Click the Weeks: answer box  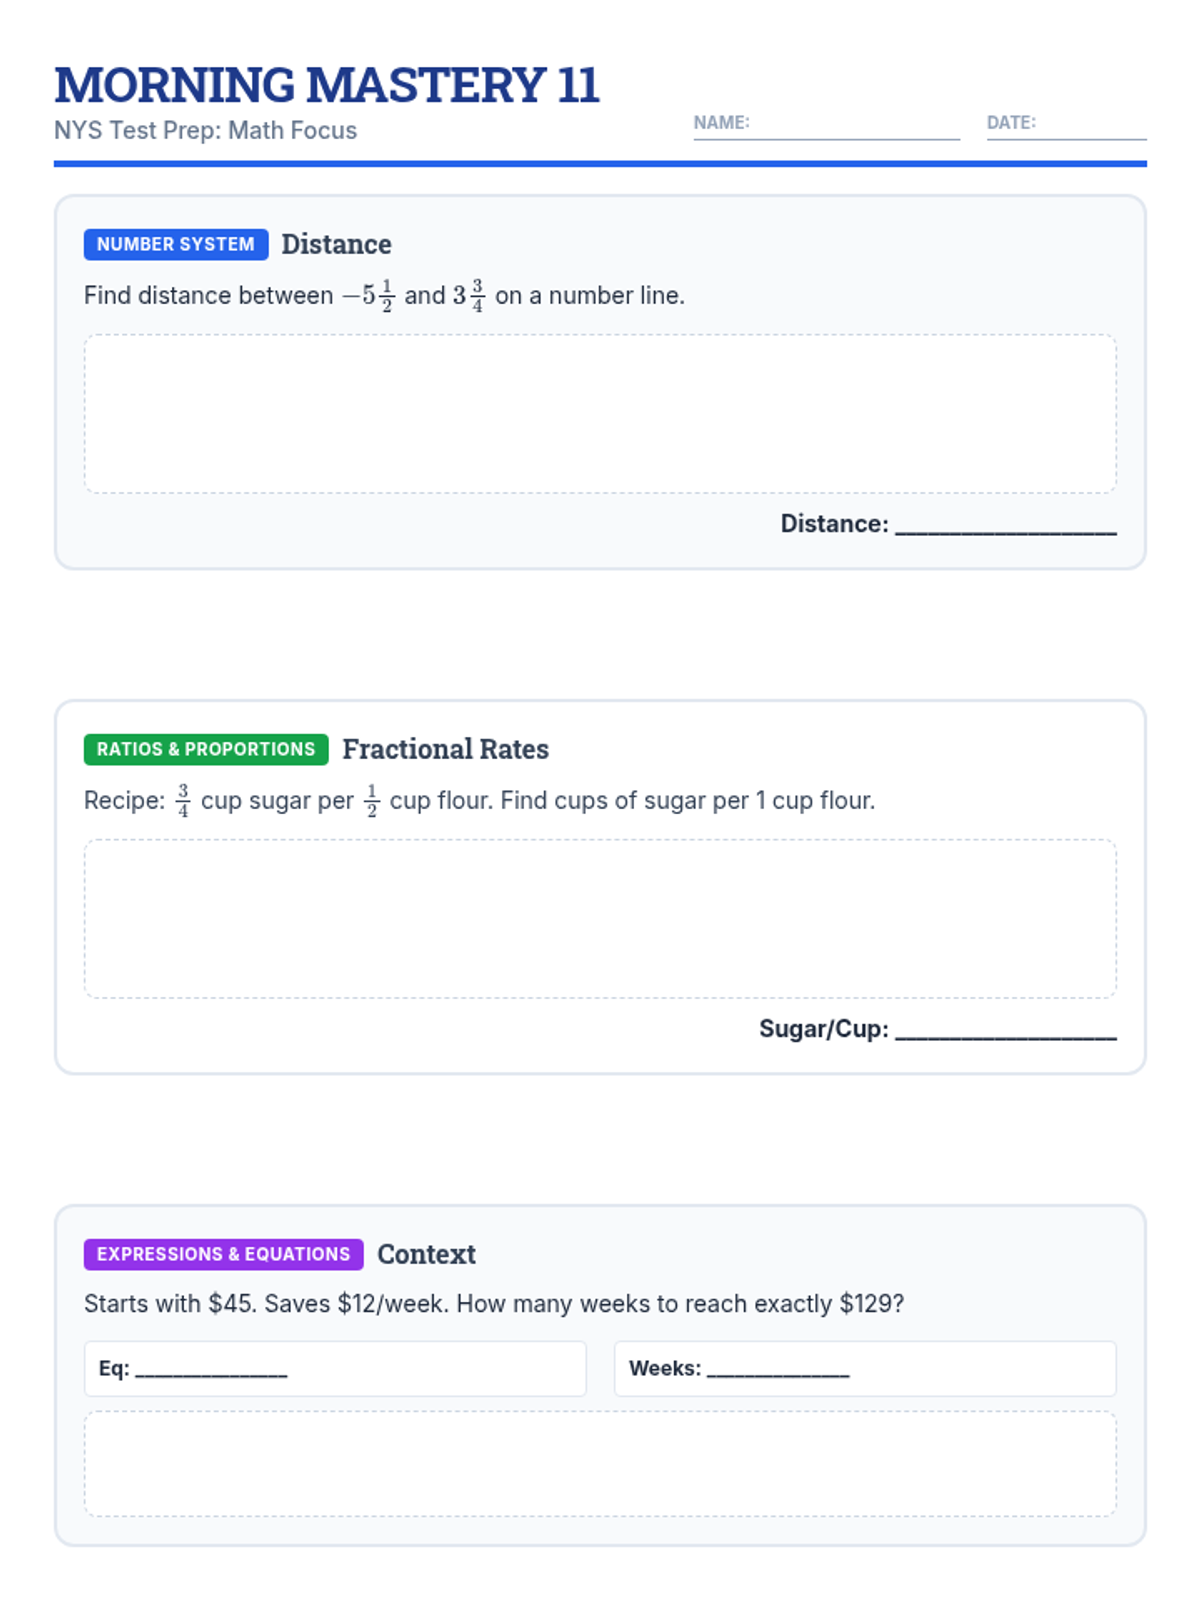[x=865, y=1369]
